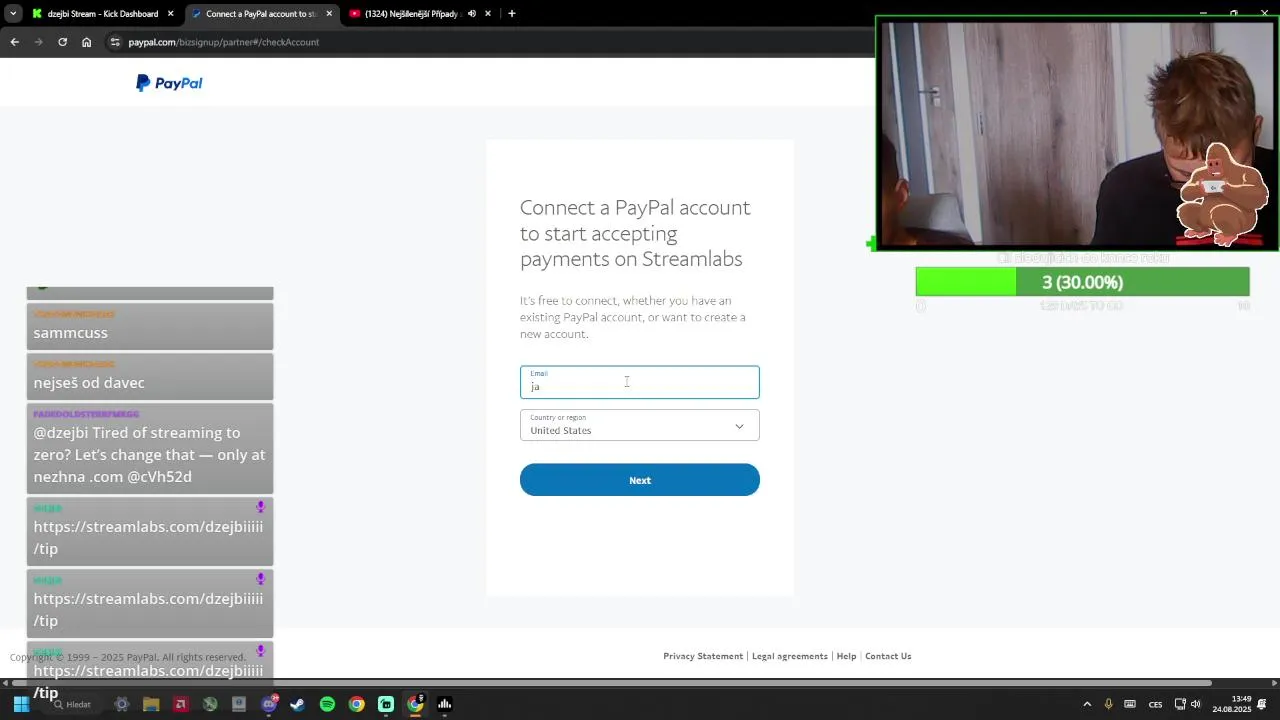
Task: Open the Legal agreements link
Action: click(x=790, y=656)
